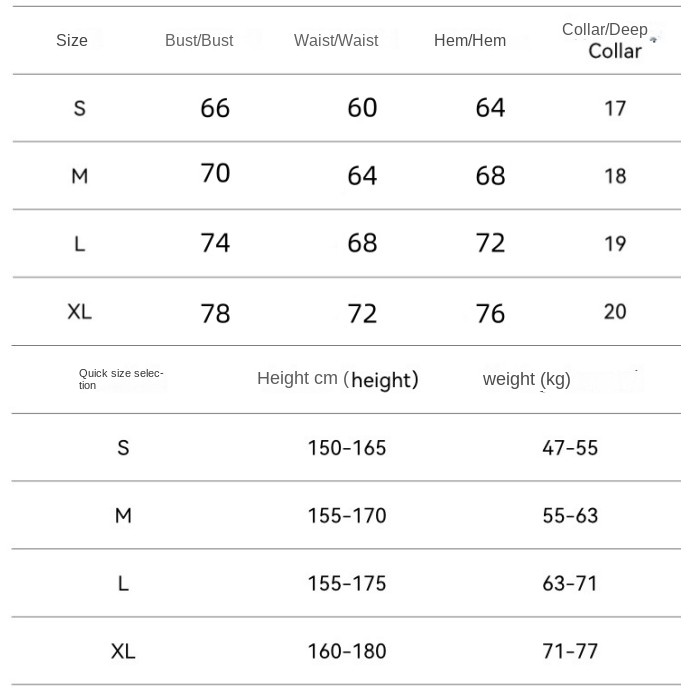This screenshot has width=688, height=688.
Task: Select the Bust/Bust column header
Action: coord(199,40)
